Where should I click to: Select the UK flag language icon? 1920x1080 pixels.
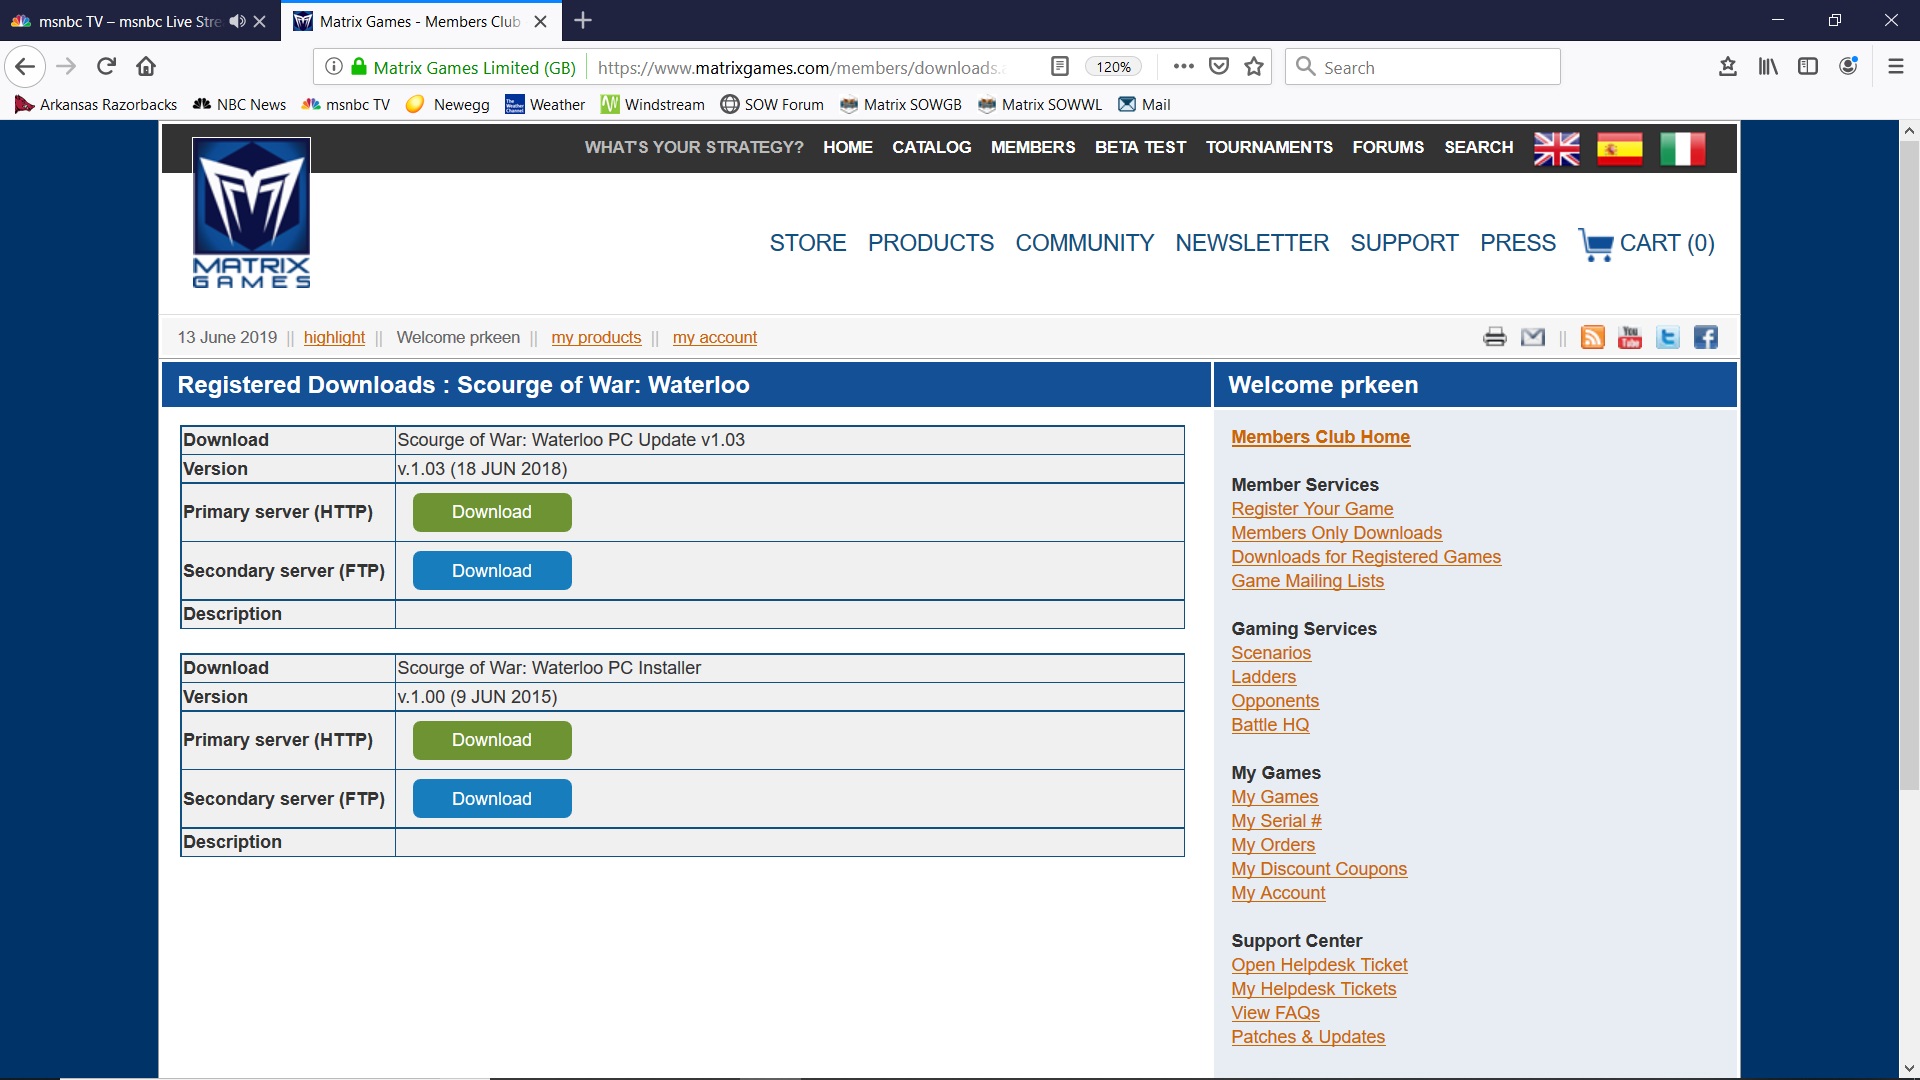(x=1557, y=149)
